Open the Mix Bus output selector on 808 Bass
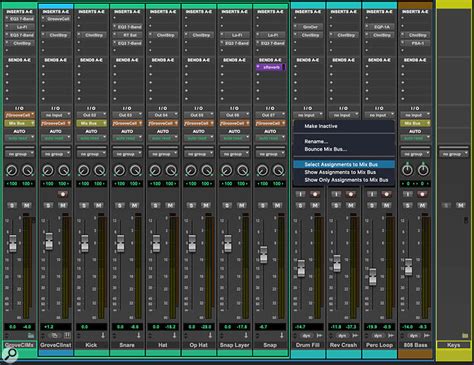Image resolution: width=474 pixels, height=365 pixels. tap(415, 123)
